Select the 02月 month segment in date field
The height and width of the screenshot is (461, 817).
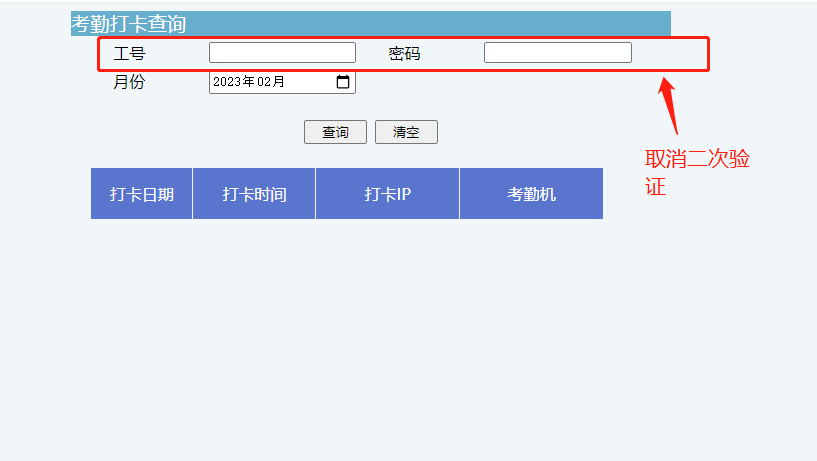pos(270,82)
